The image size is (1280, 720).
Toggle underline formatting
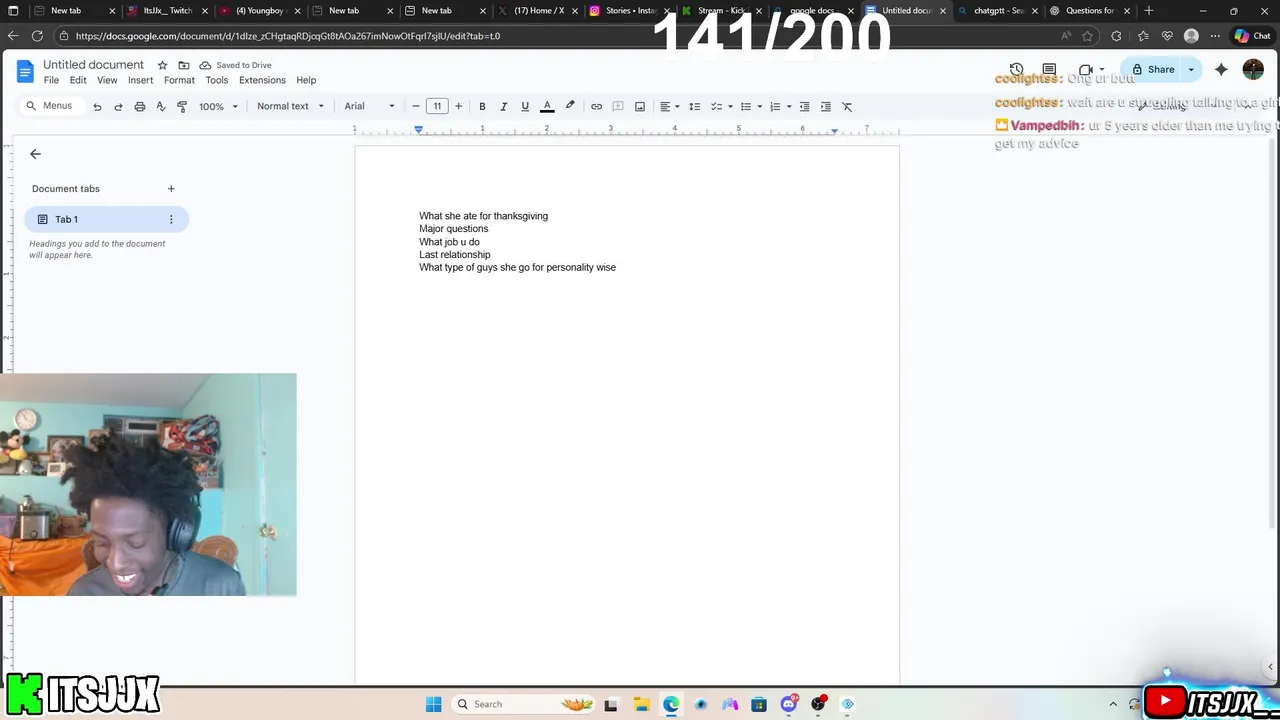(x=525, y=106)
